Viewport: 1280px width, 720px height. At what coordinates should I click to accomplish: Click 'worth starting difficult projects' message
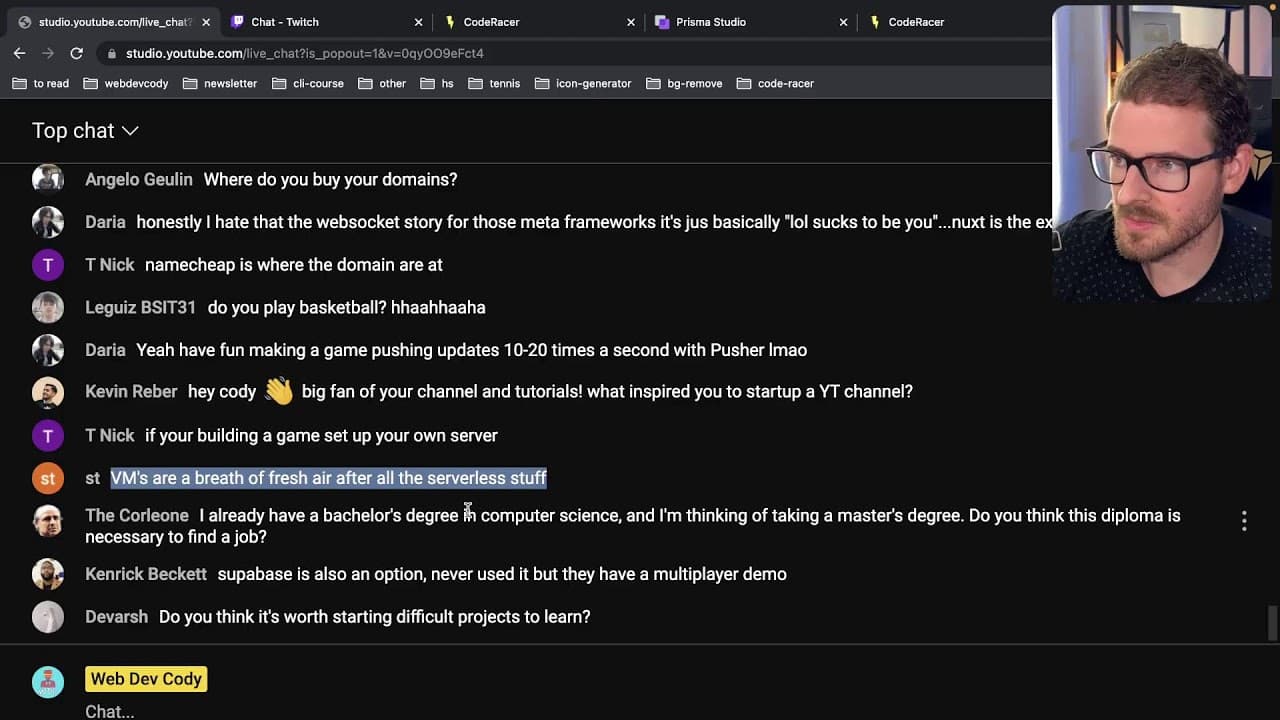click(375, 617)
